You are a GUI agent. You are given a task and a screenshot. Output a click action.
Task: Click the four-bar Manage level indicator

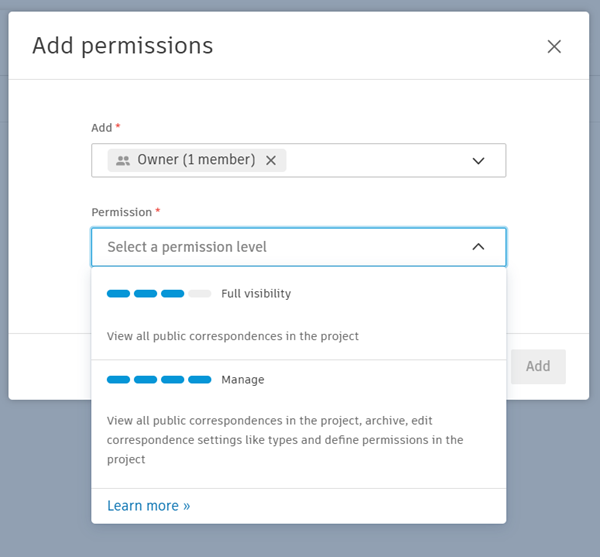159,380
